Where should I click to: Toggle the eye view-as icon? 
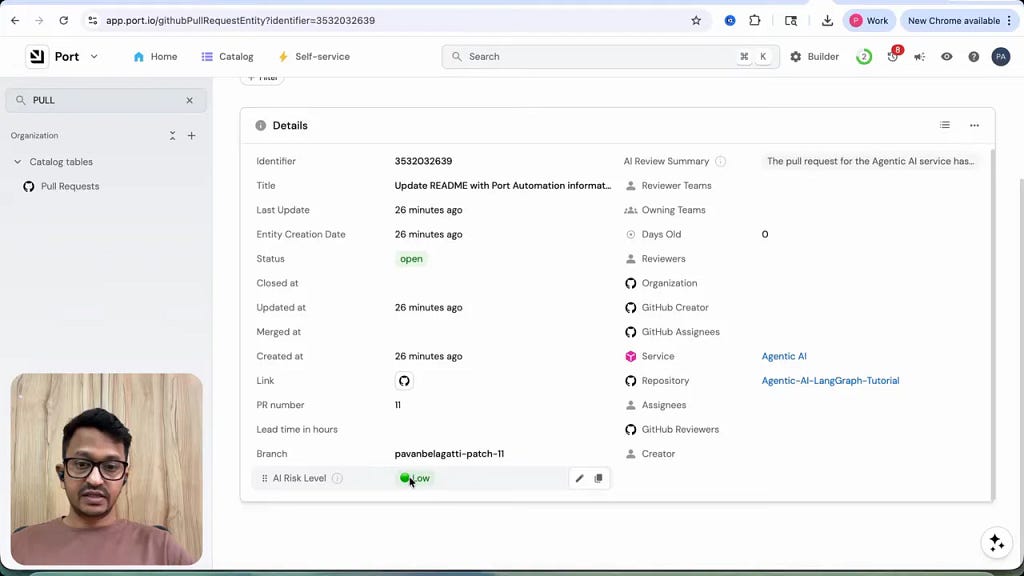point(946,57)
